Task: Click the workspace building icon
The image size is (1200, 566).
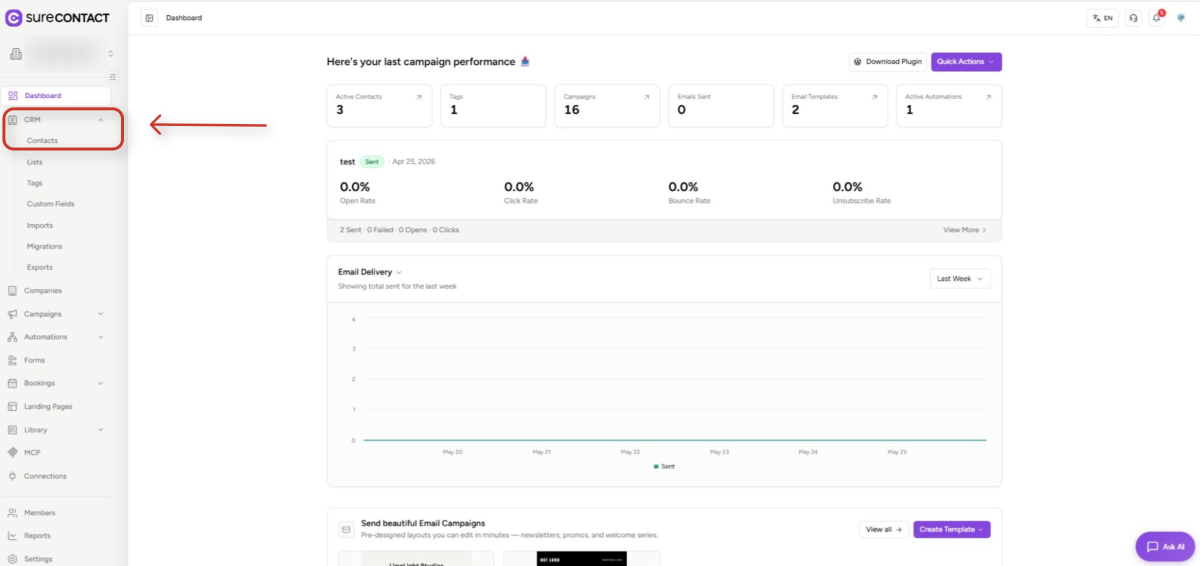Action: pyautogui.click(x=16, y=53)
